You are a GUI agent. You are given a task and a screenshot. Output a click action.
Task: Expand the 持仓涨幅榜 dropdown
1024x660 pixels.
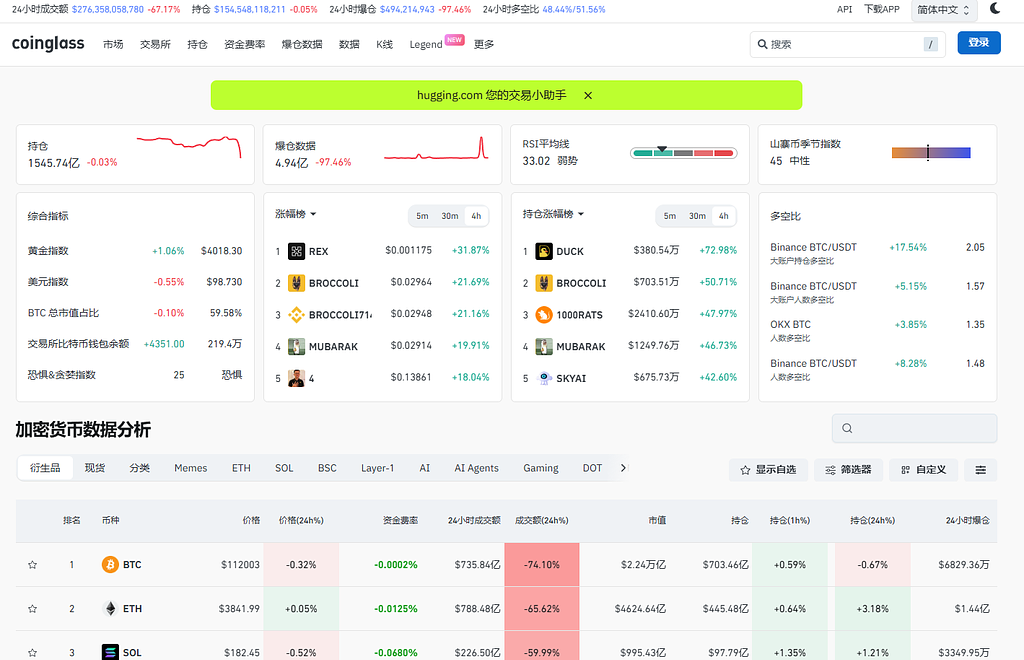(x=579, y=214)
